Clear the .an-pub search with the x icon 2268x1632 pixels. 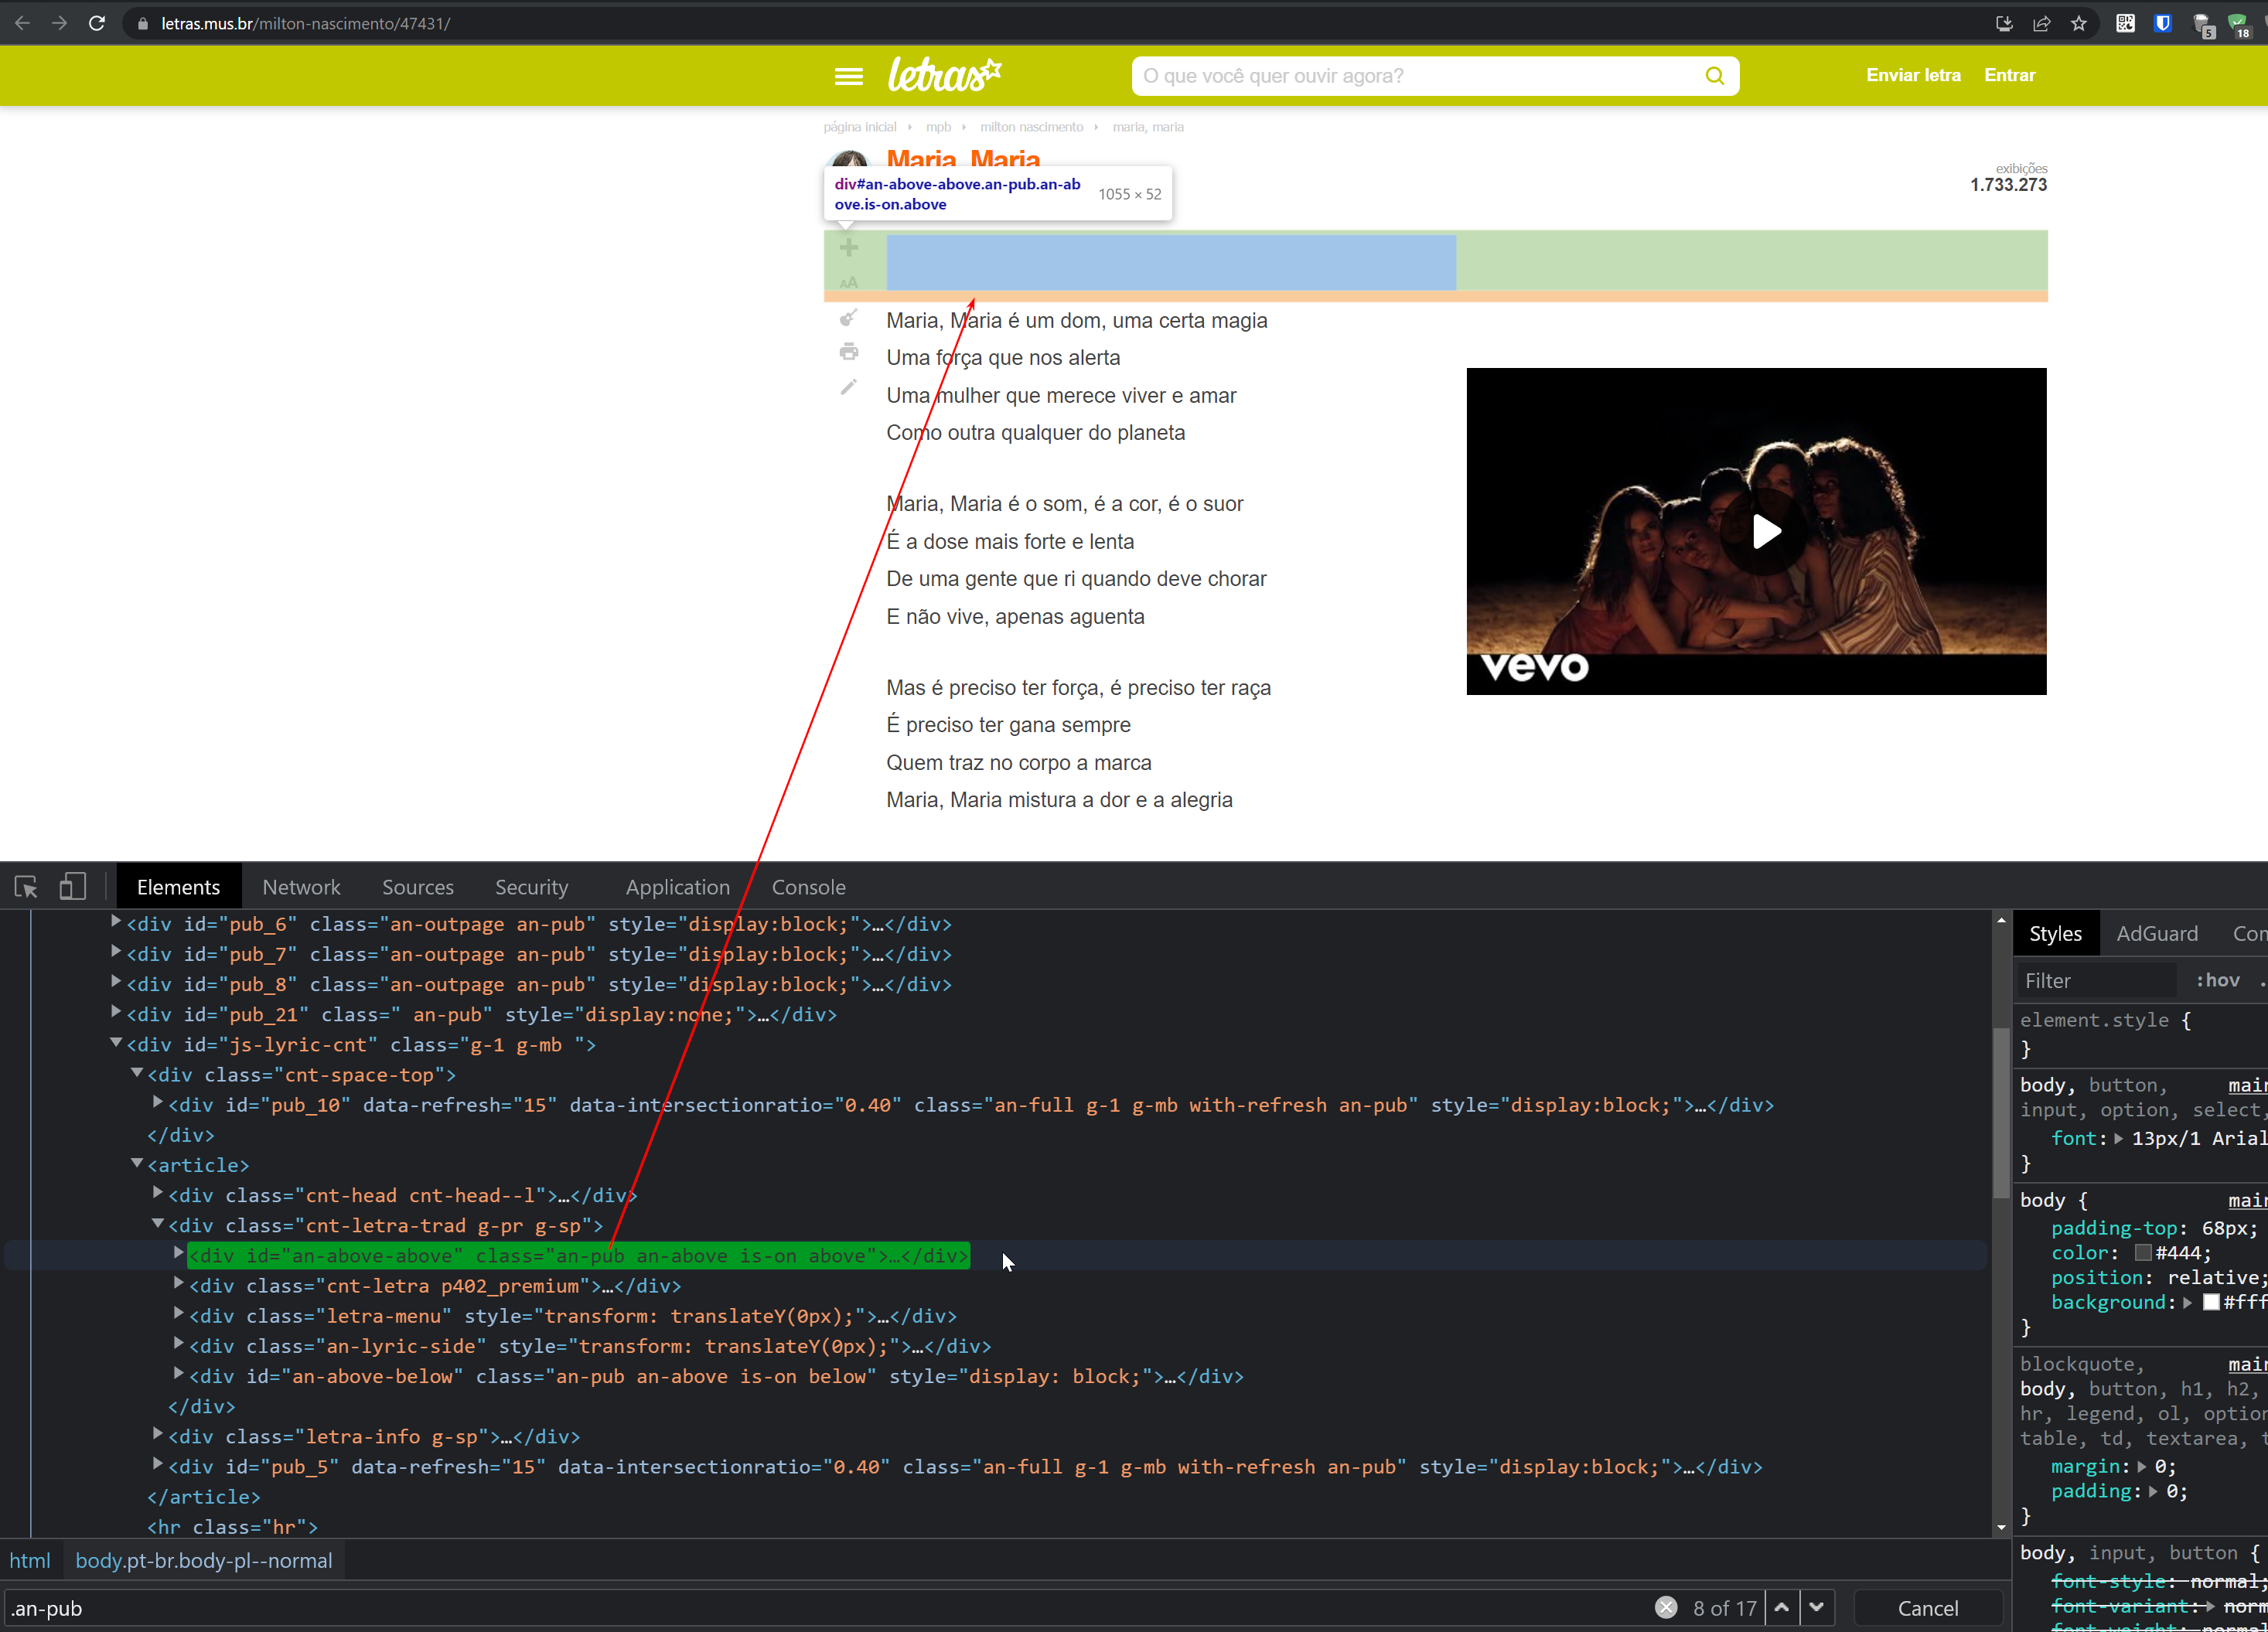pyautogui.click(x=1666, y=1608)
